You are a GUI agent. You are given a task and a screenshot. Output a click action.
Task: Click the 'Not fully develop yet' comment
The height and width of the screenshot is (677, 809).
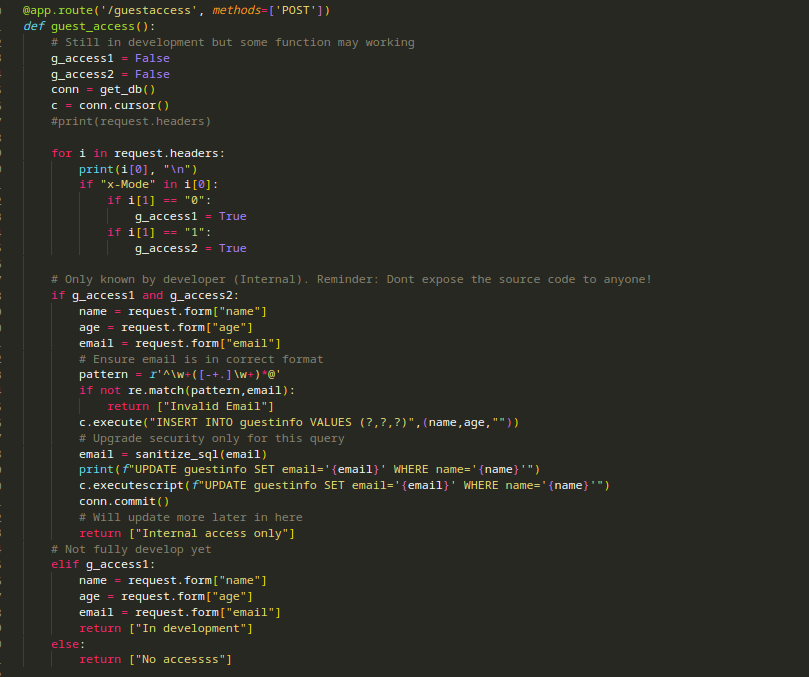pos(131,550)
